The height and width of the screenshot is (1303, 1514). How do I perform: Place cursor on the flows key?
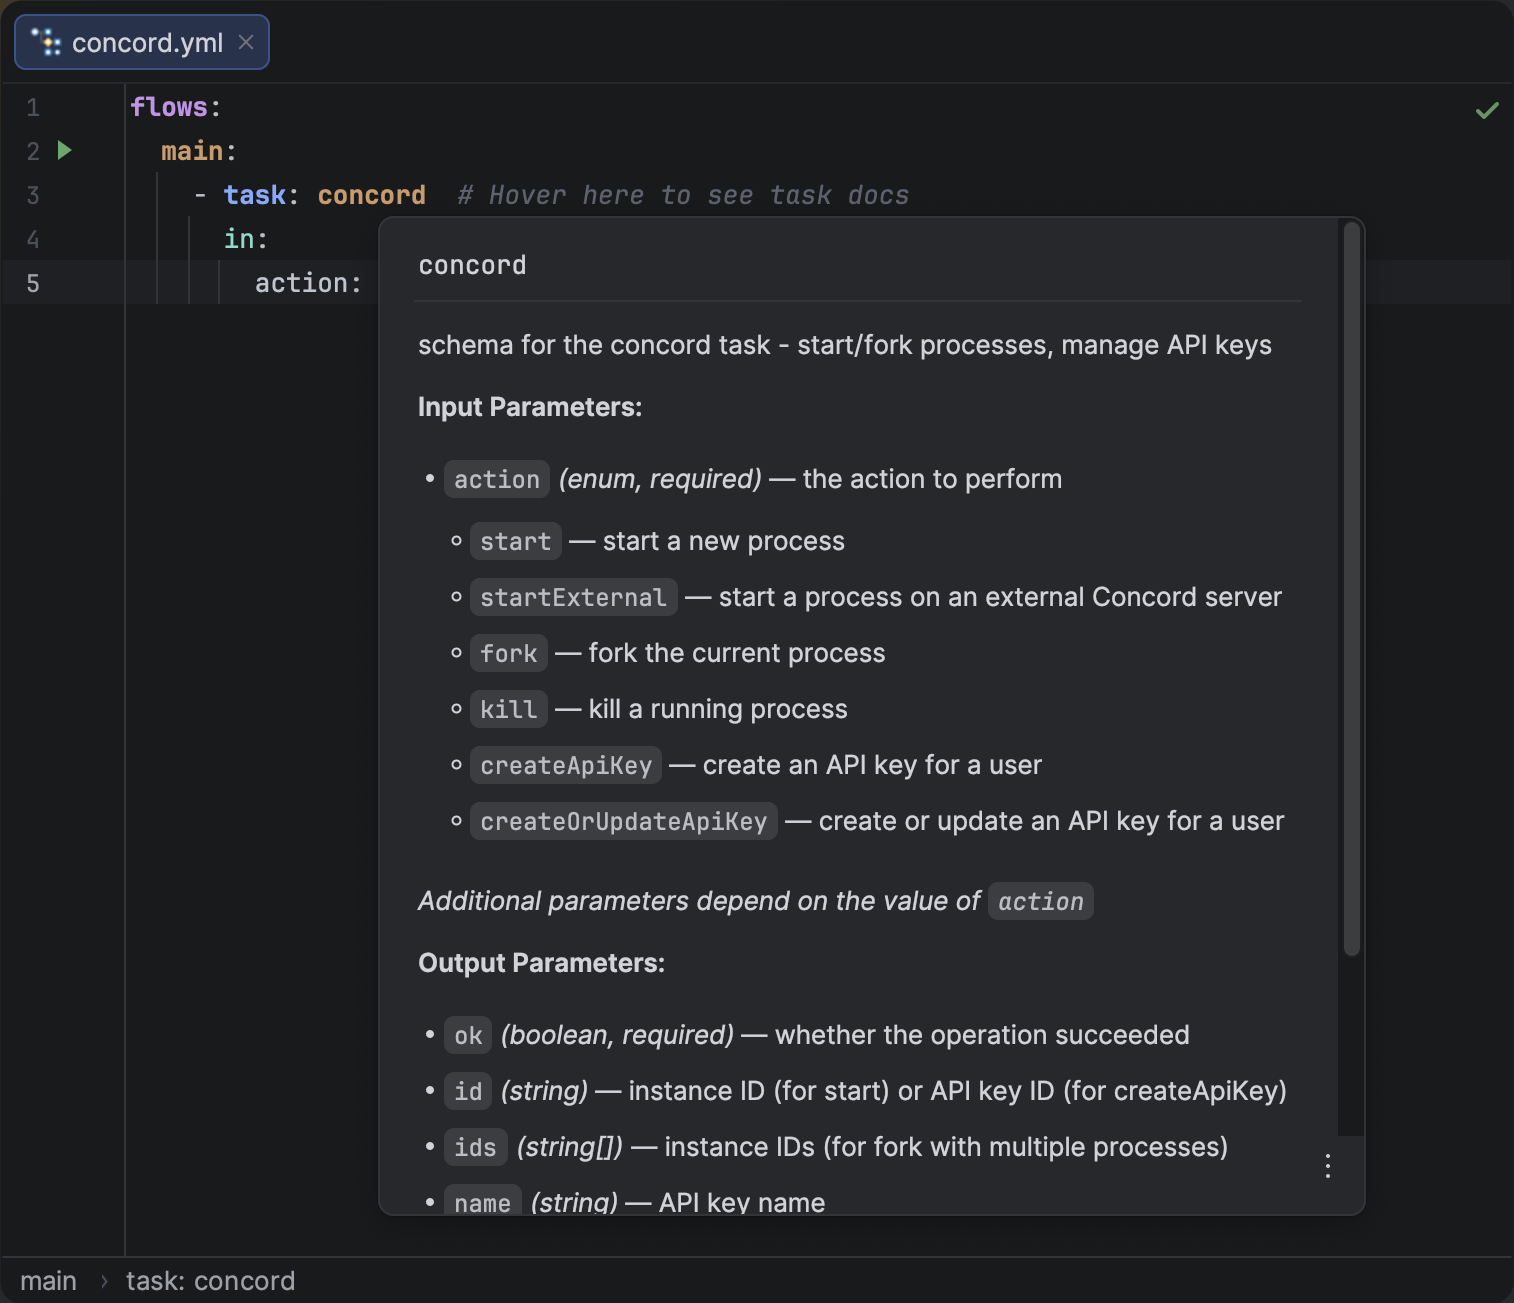[168, 107]
